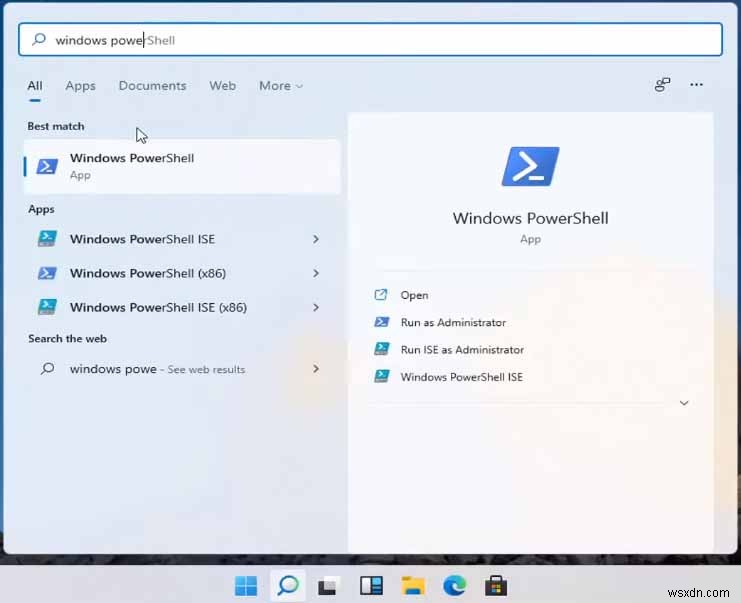Screen dimensions: 741x603
Task: Select 'windows powe' web search result
Action: point(182,369)
